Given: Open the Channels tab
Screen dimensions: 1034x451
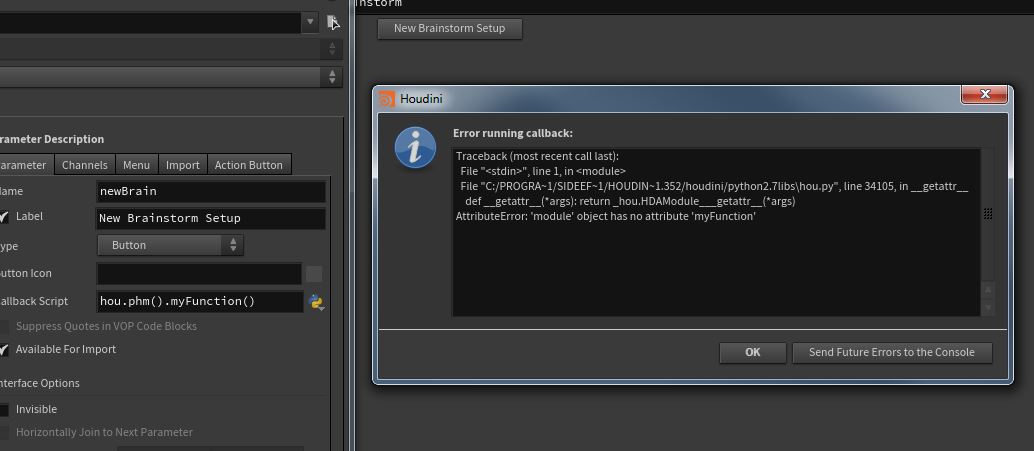Looking at the screenshot, I should (x=84, y=165).
